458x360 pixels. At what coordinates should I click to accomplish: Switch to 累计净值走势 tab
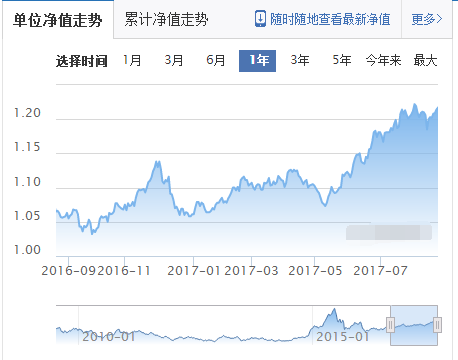click(x=166, y=19)
